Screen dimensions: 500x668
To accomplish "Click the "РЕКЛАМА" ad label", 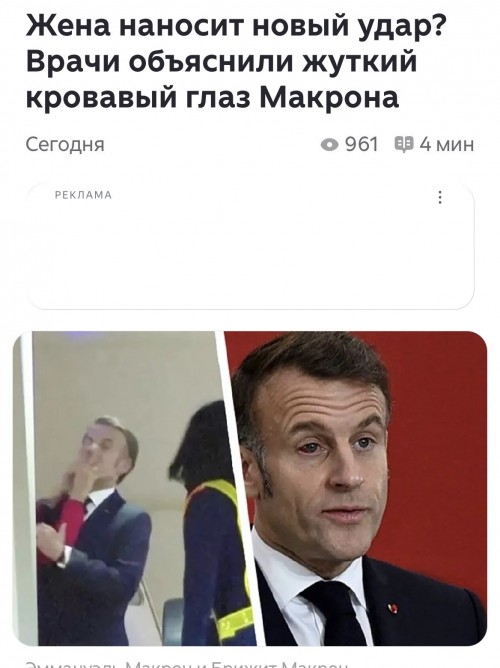I will click(x=83, y=195).
